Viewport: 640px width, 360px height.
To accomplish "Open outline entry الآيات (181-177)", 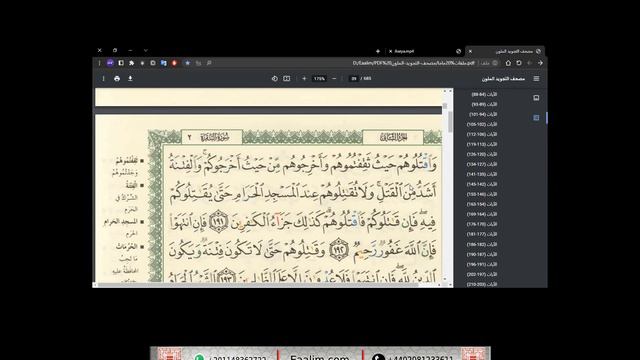I will point(482,234).
